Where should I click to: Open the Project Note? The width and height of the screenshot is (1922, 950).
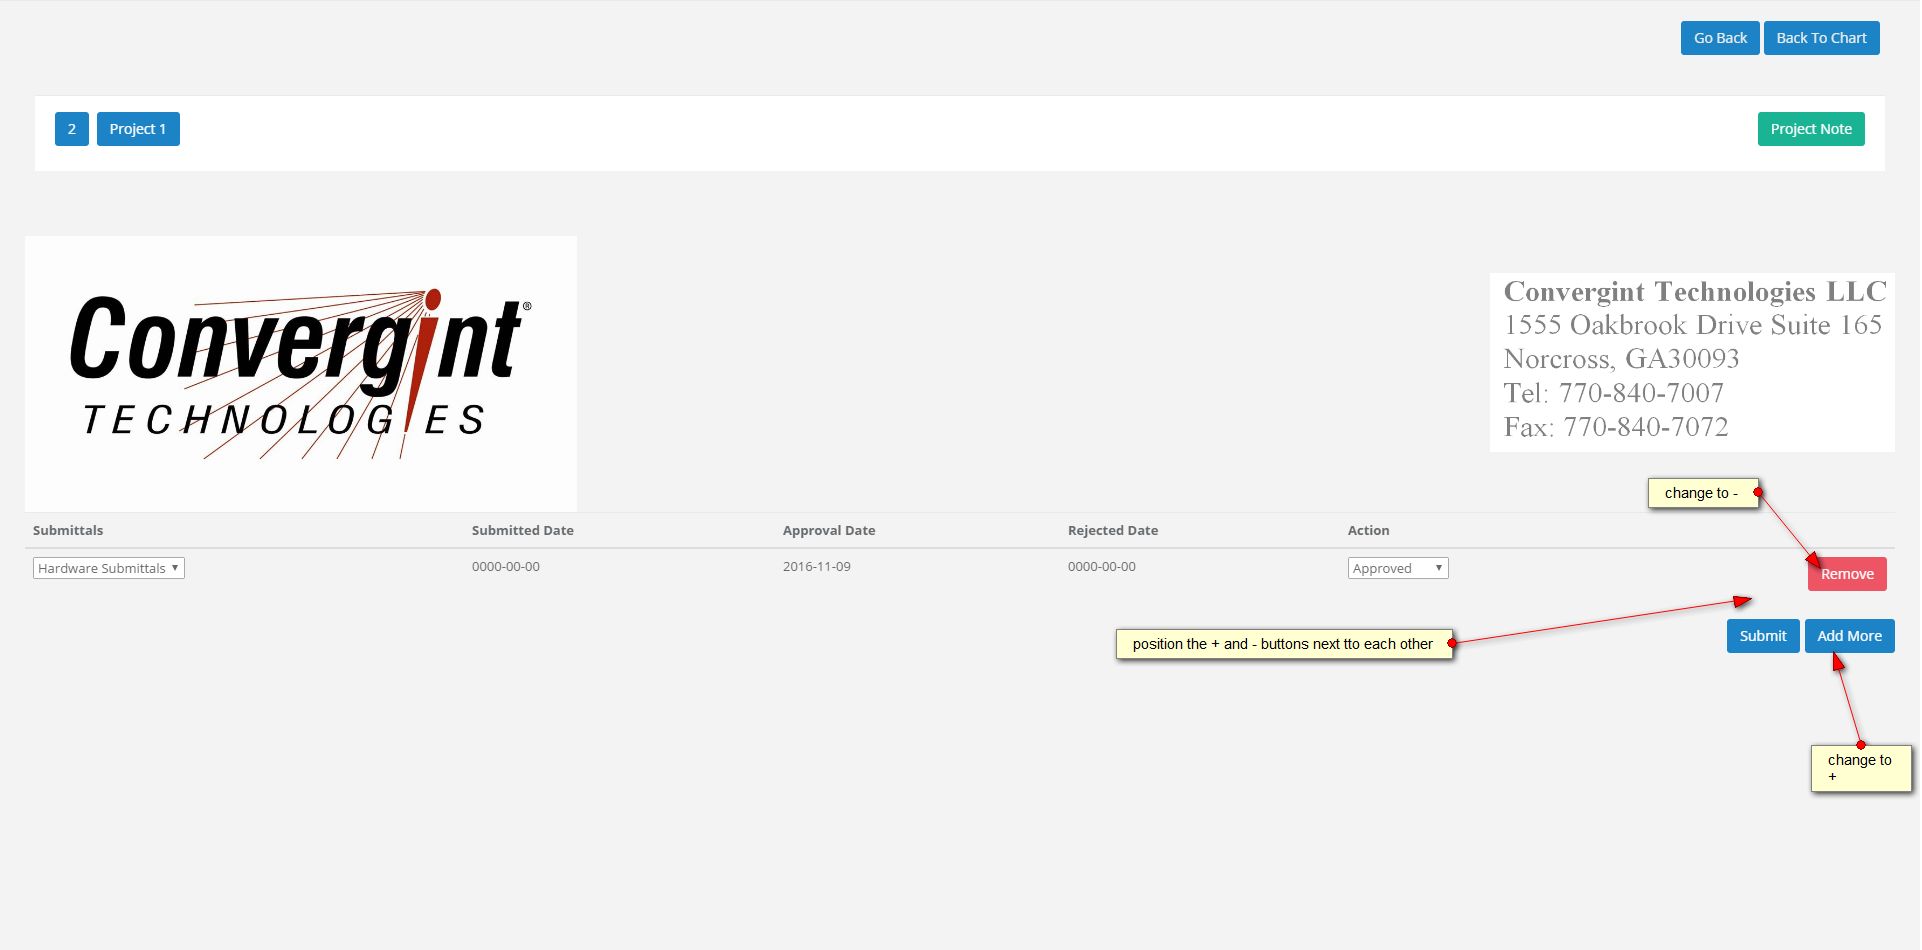[x=1811, y=129]
